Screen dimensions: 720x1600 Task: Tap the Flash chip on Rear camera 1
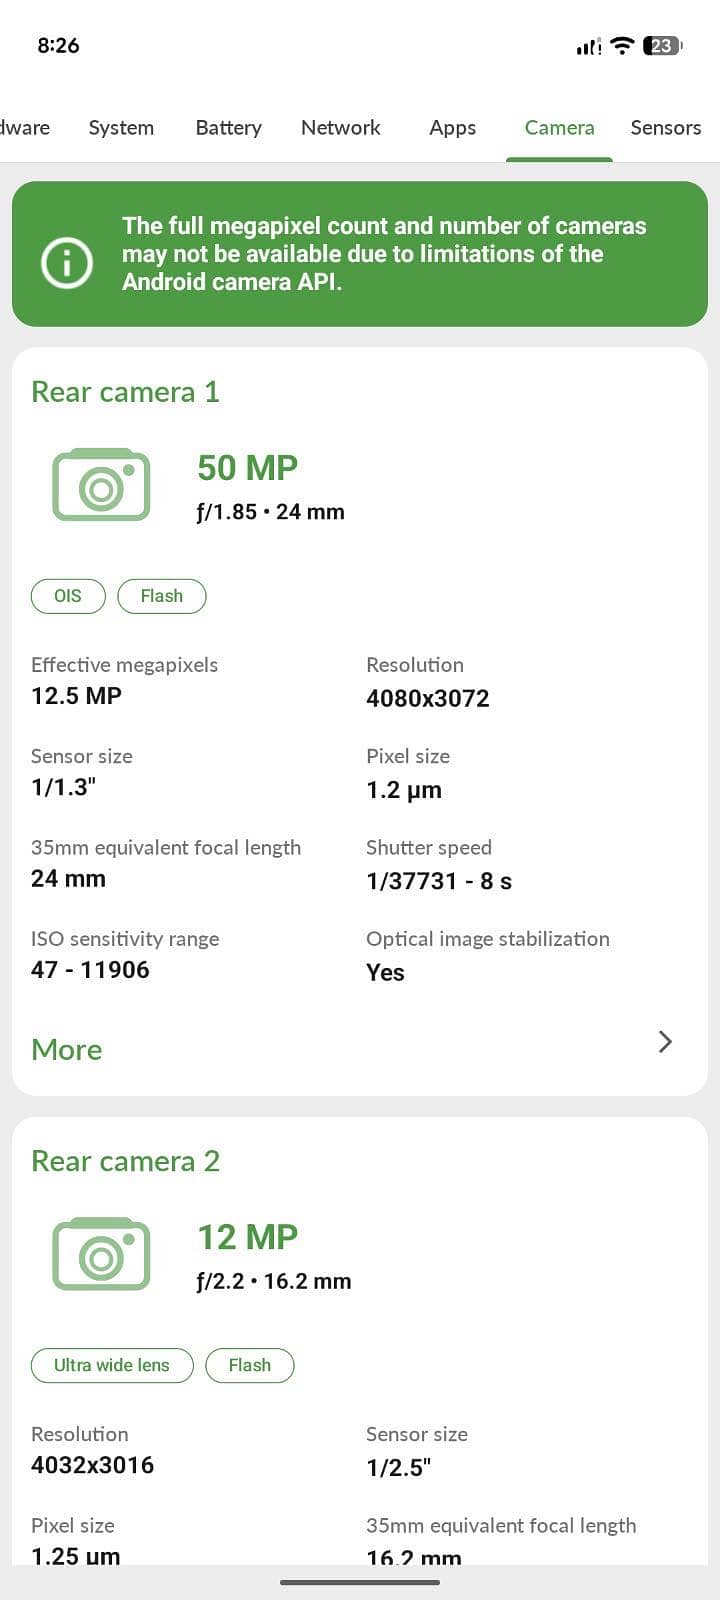pos(162,596)
